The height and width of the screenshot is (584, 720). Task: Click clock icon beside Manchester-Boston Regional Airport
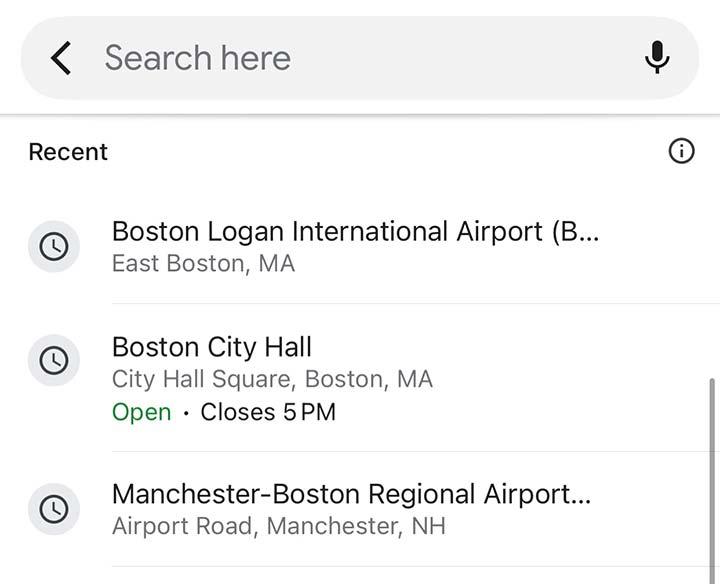tap(53, 509)
